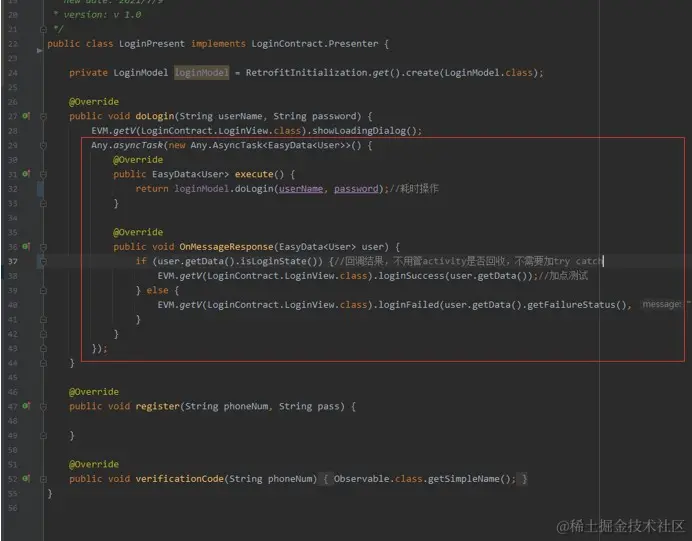The height and width of the screenshot is (541, 692).
Task: Click the execute method name on line 31
Action: [254, 174]
